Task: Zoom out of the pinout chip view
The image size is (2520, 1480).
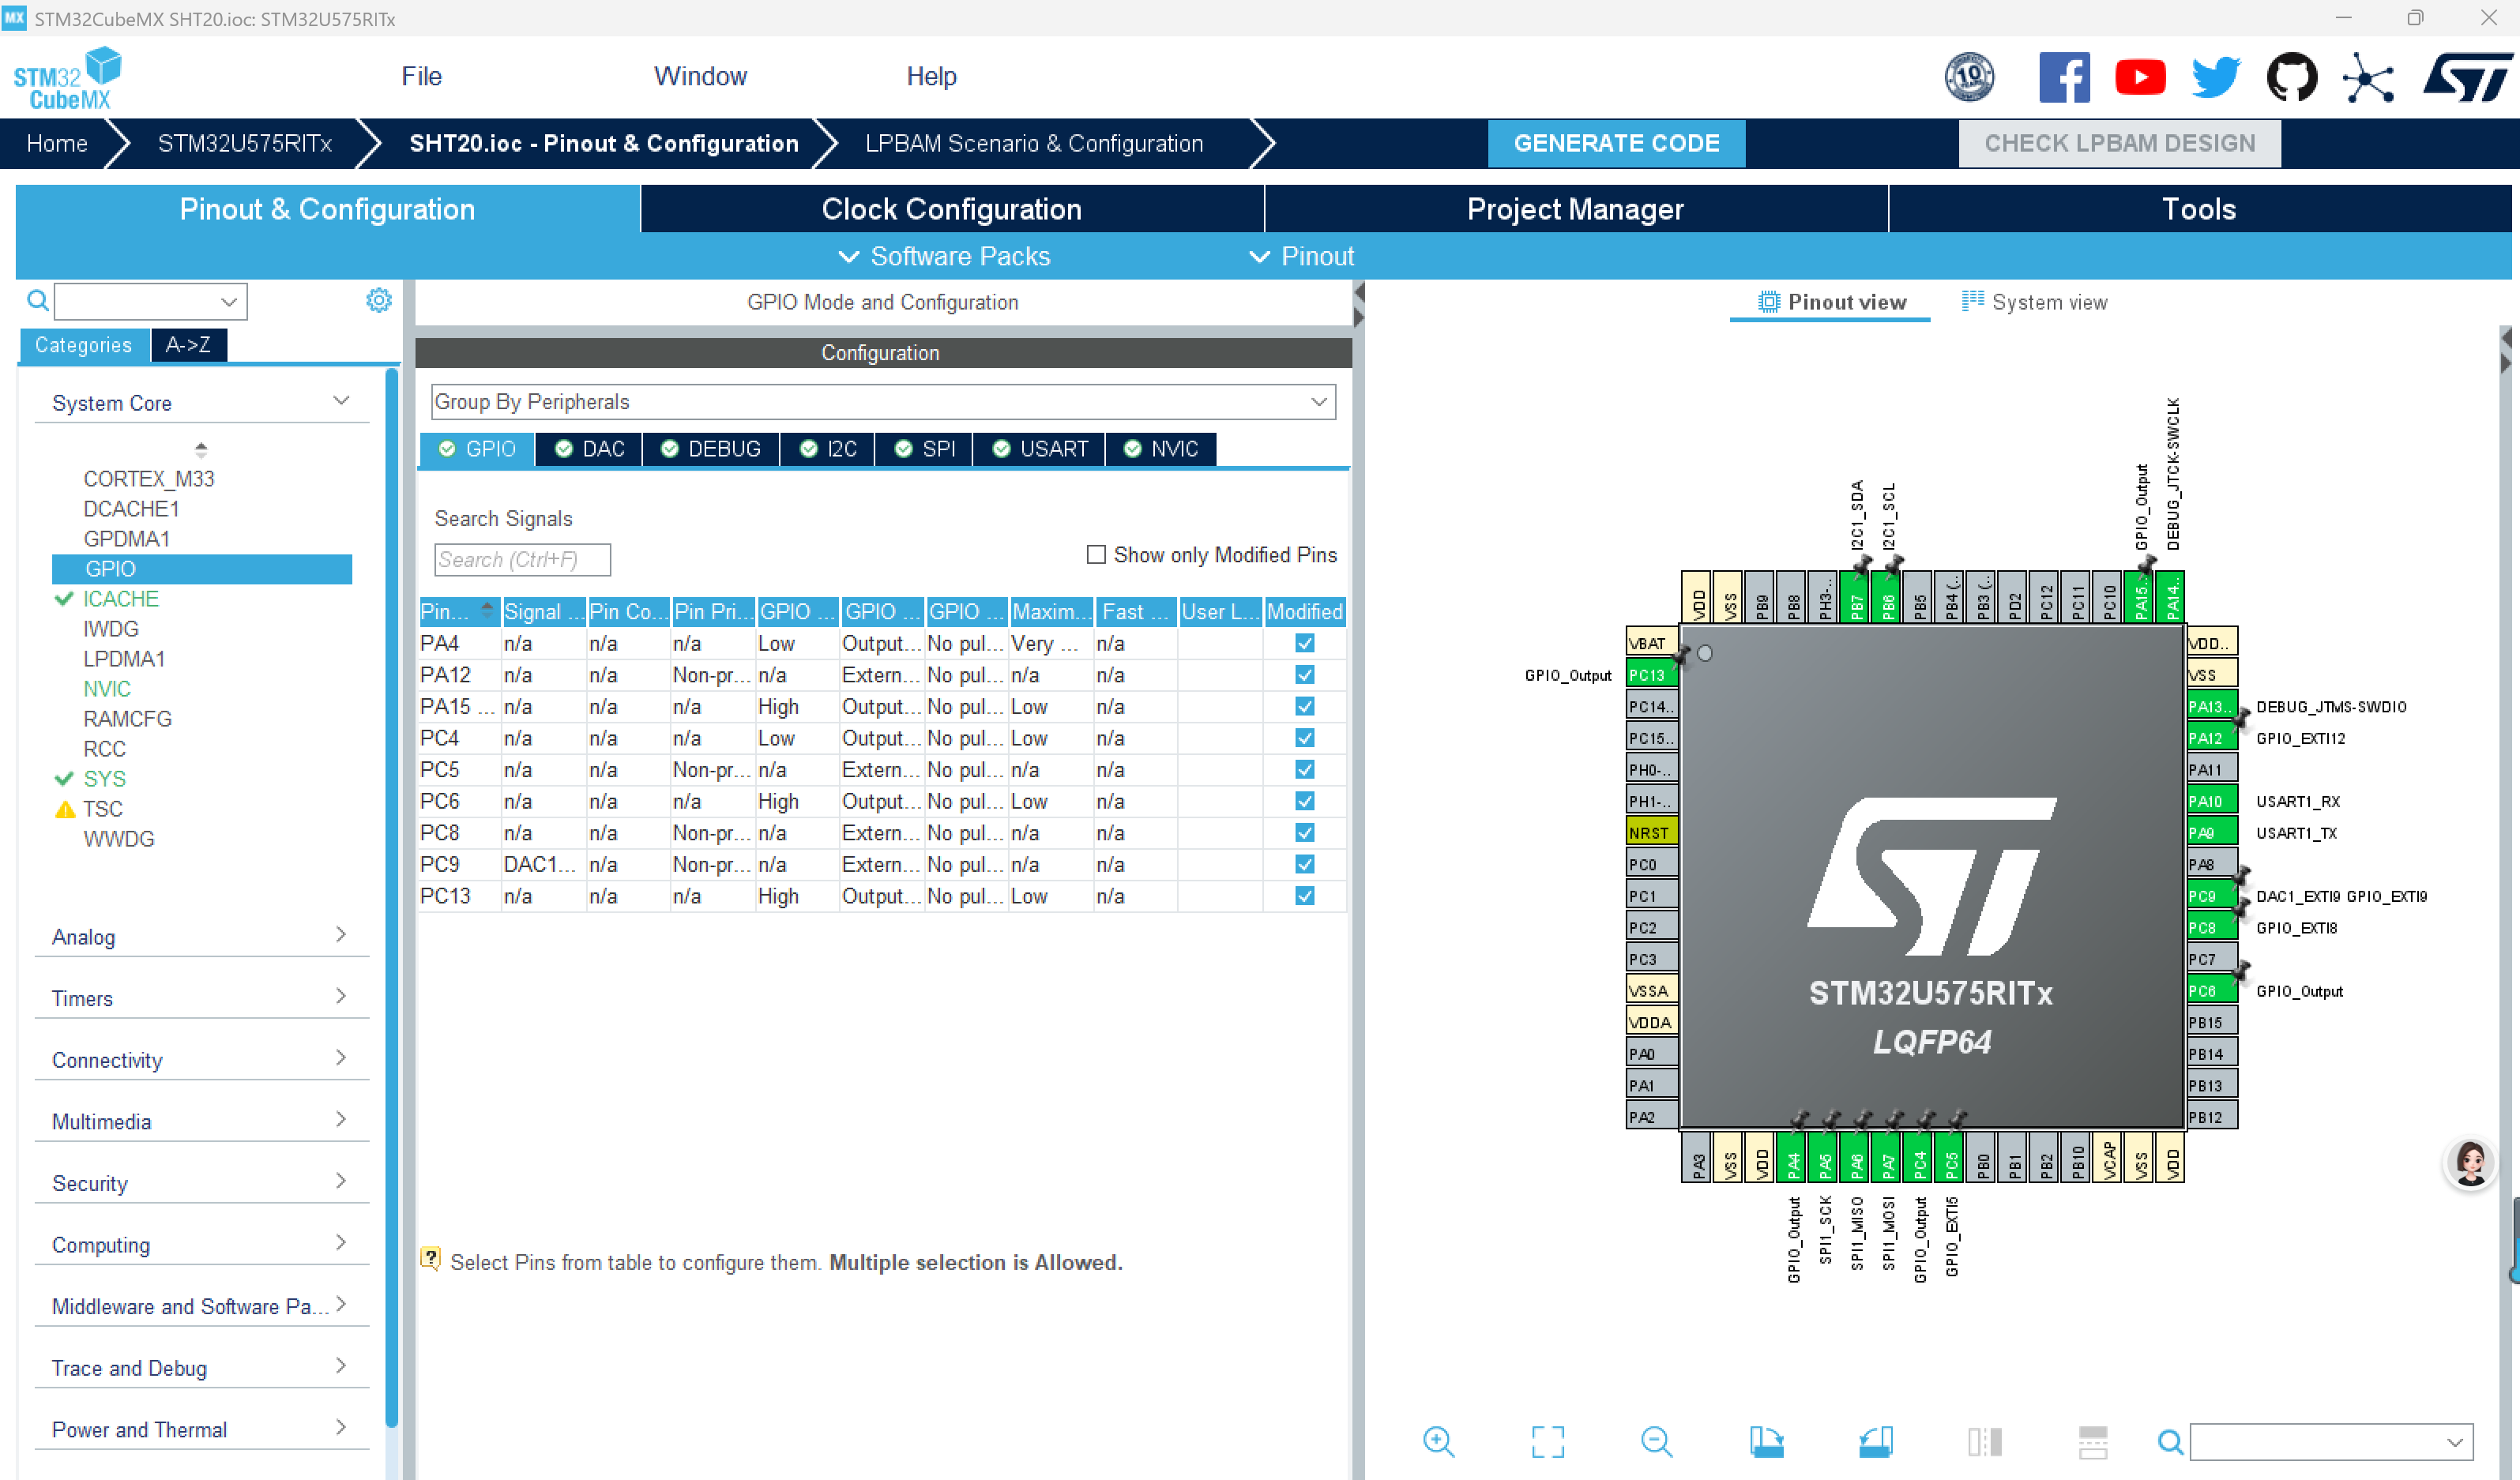Action: coord(1656,1441)
